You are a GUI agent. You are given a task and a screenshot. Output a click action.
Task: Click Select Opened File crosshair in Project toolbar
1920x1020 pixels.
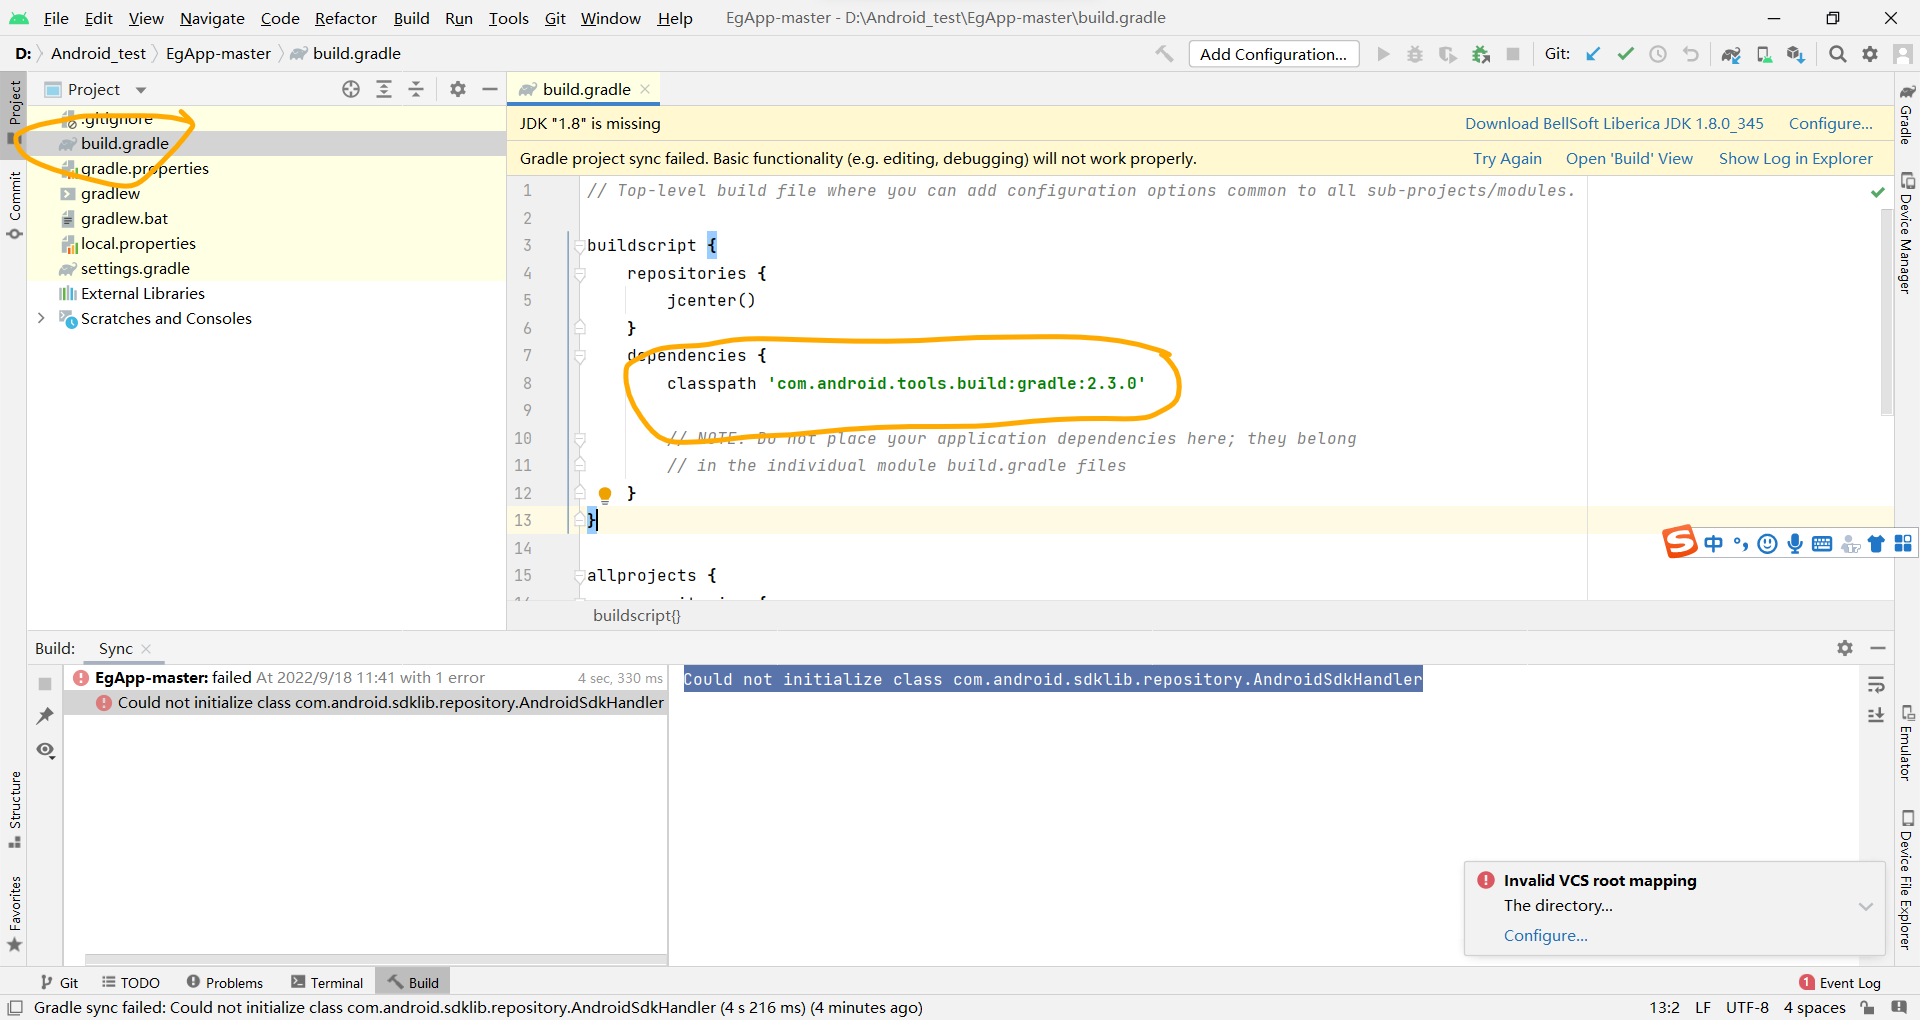click(351, 89)
